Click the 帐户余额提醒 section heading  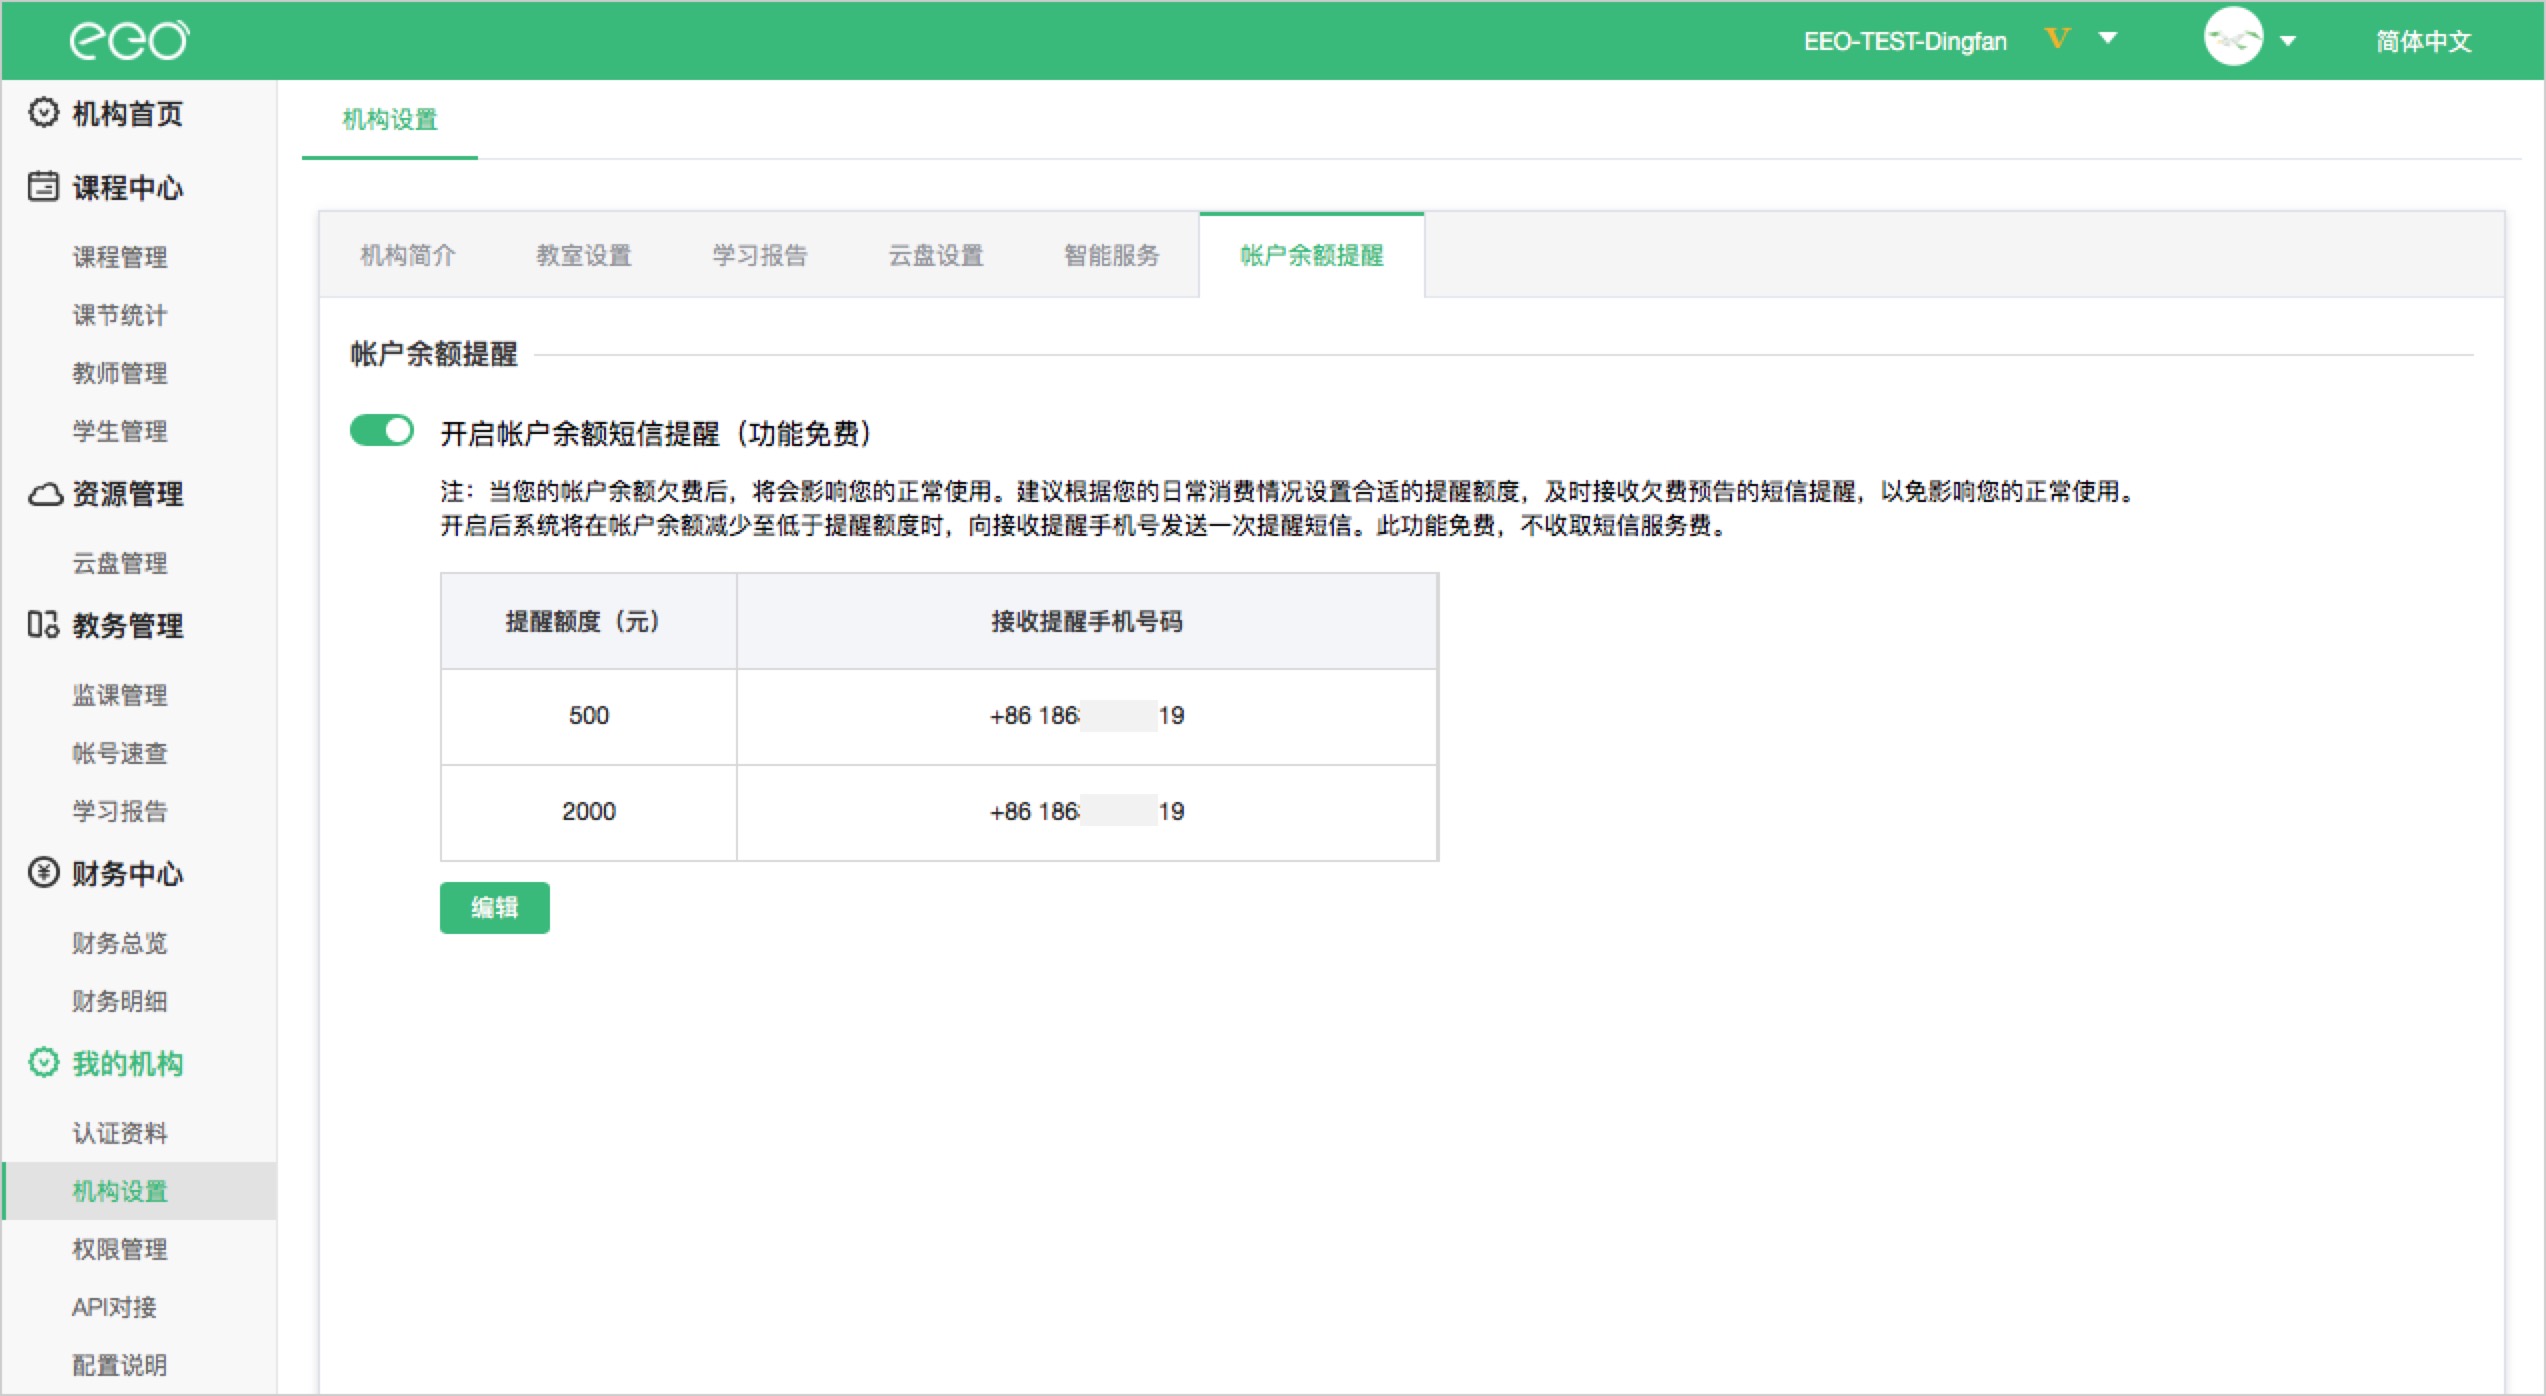[434, 354]
